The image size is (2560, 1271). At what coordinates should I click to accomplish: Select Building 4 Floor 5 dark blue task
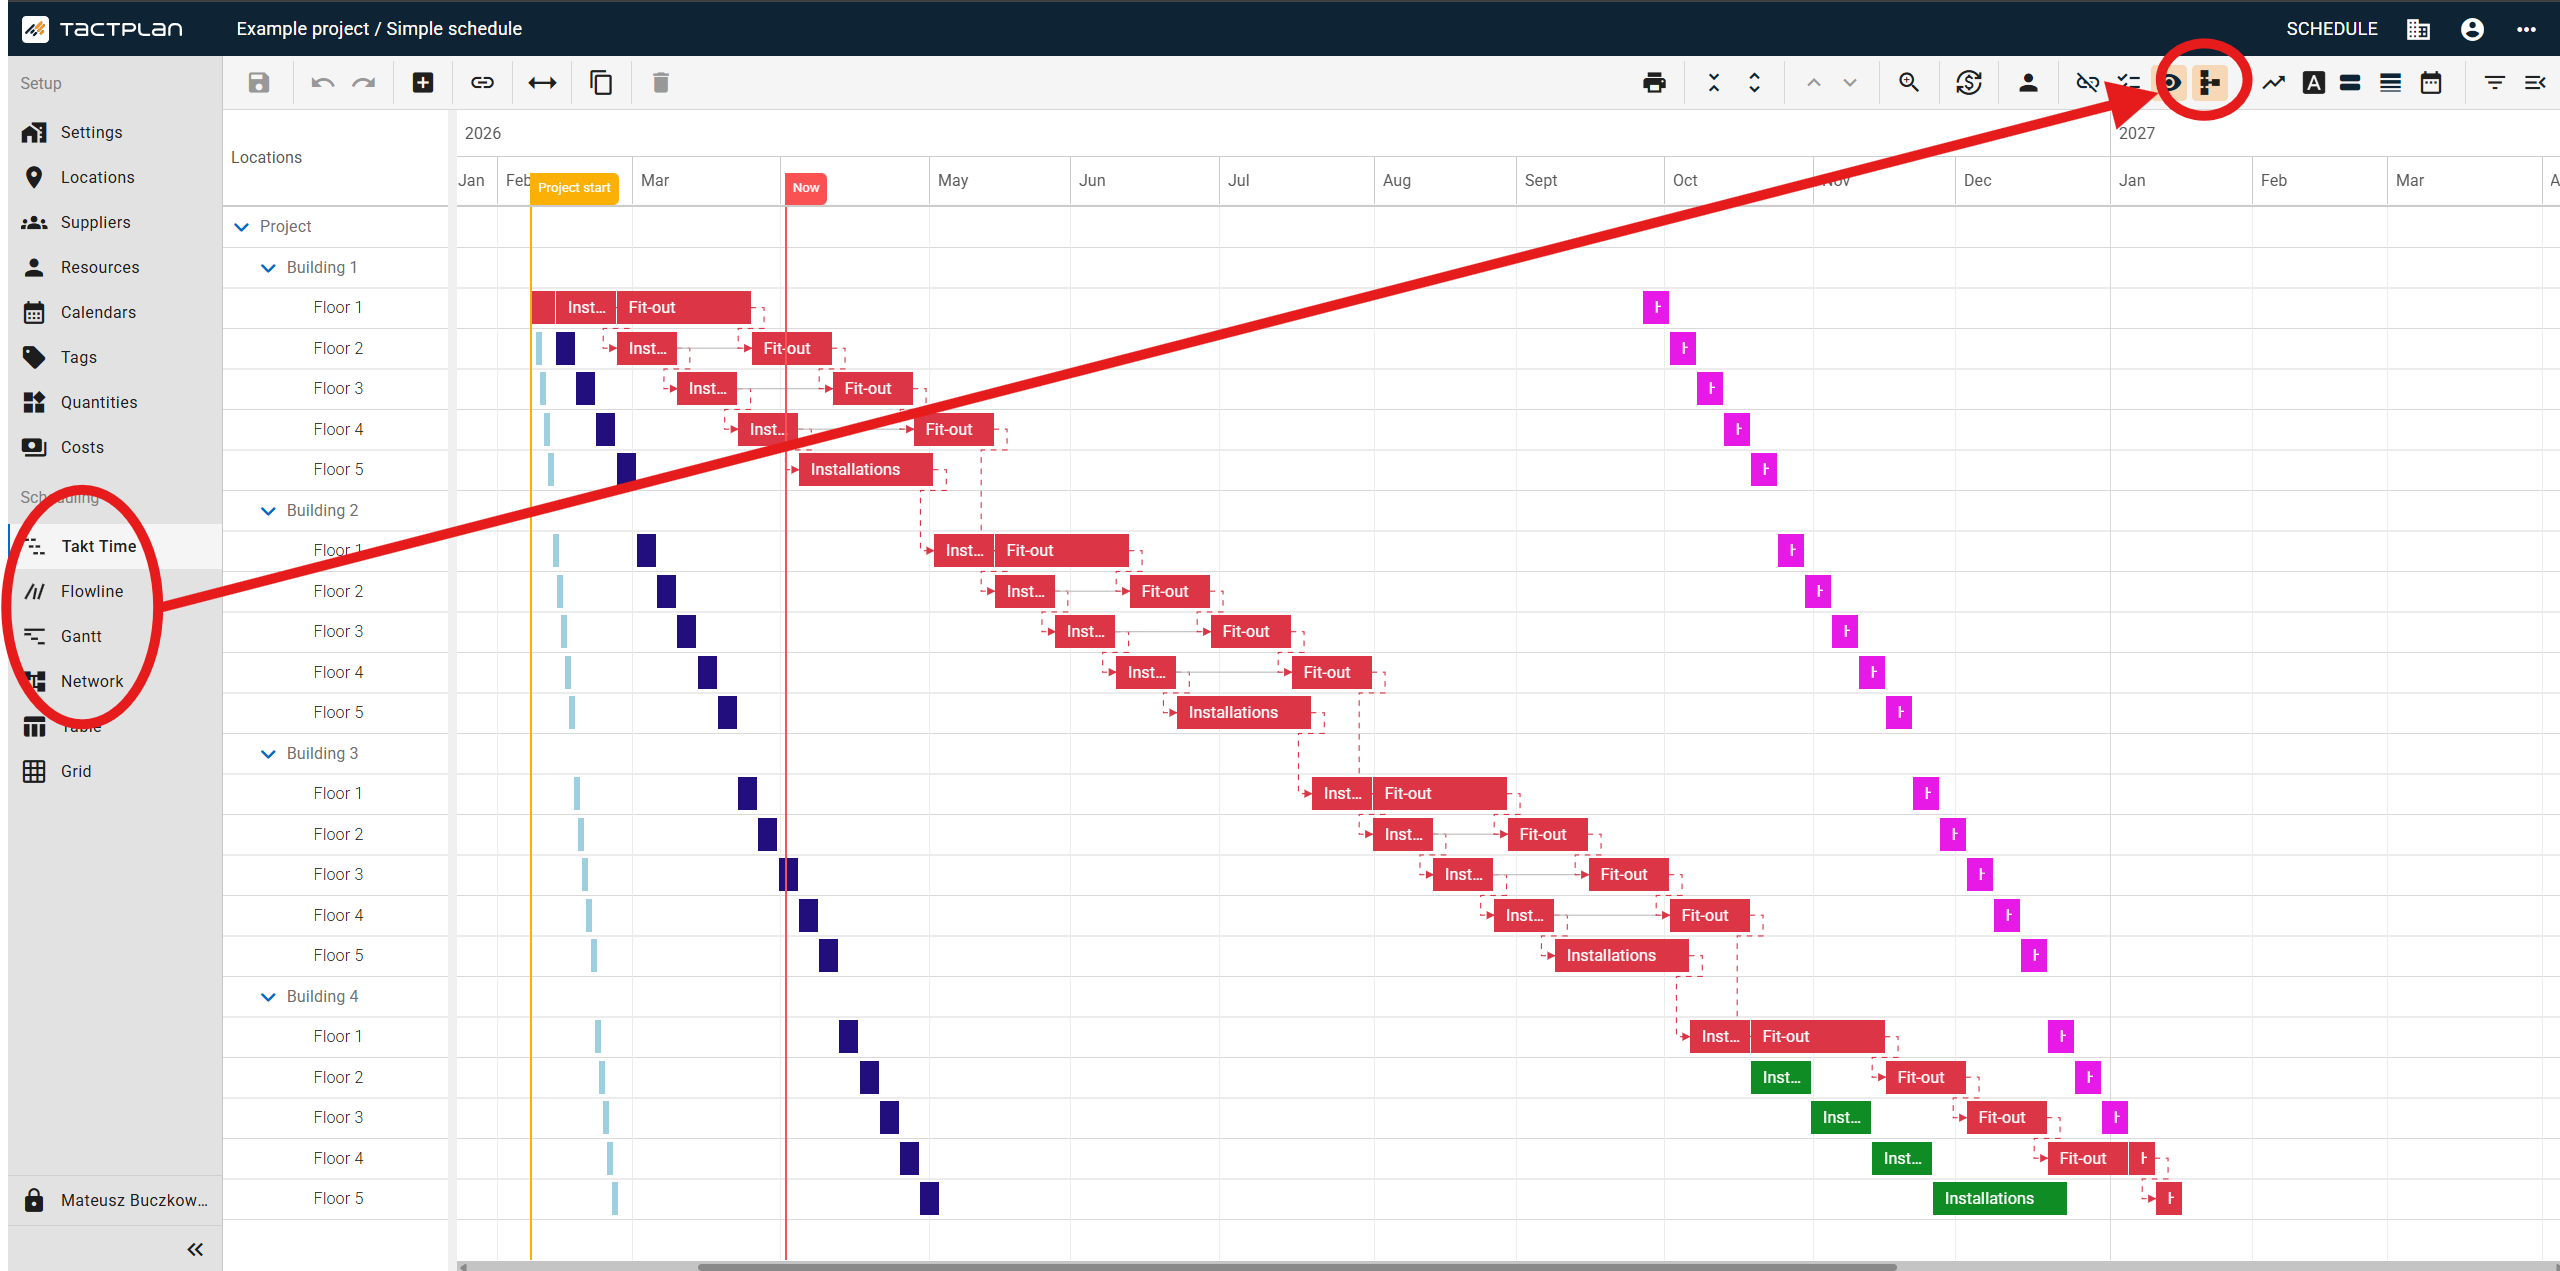pyautogui.click(x=929, y=1198)
